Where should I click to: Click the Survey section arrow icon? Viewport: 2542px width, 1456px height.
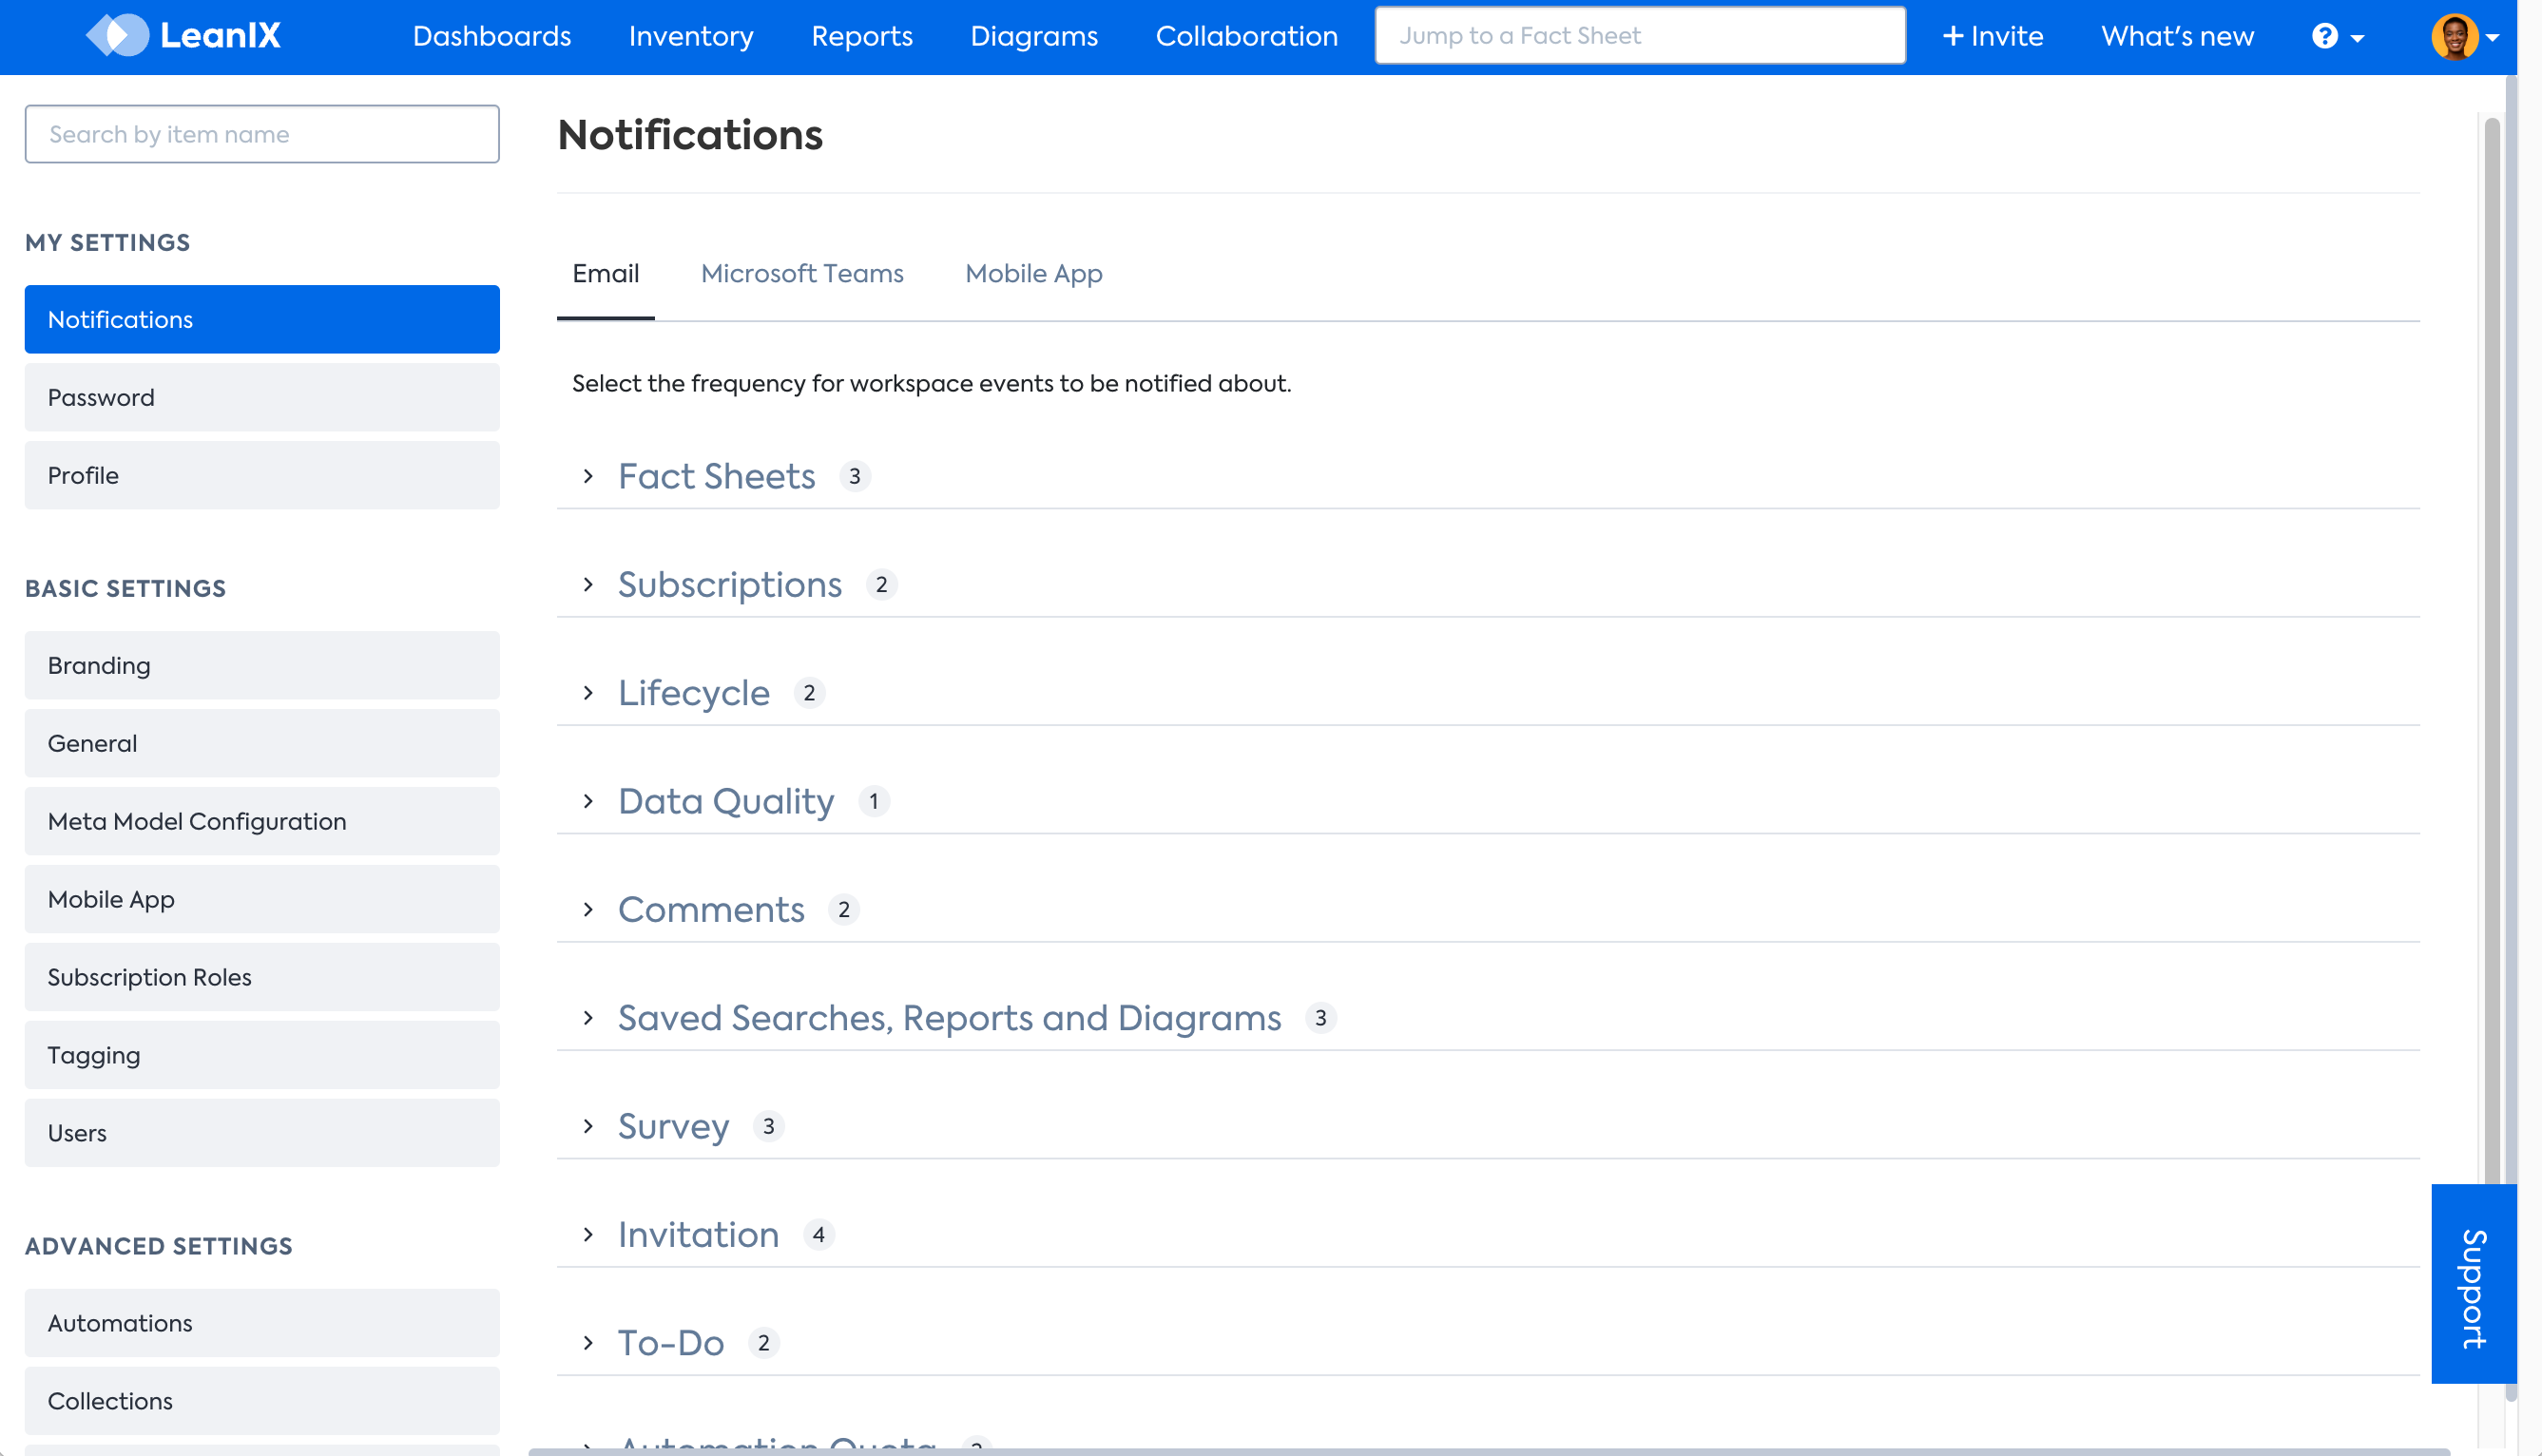589,1126
